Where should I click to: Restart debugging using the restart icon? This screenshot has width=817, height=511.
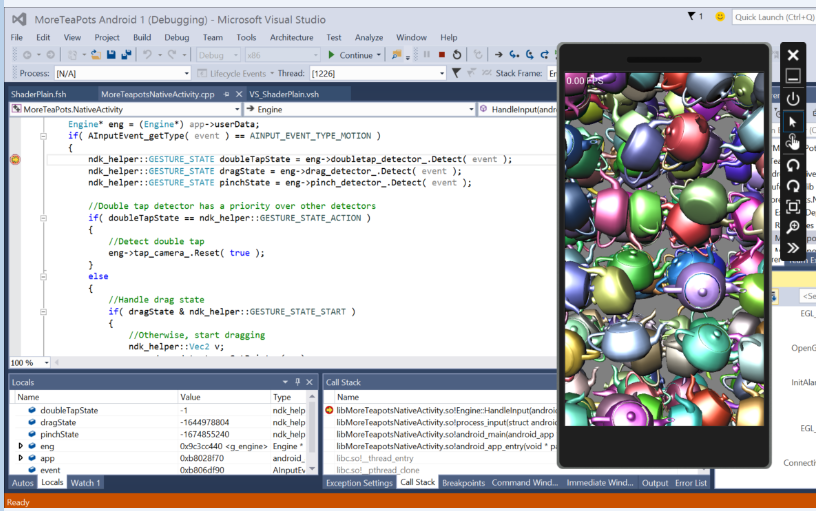point(457,55)
